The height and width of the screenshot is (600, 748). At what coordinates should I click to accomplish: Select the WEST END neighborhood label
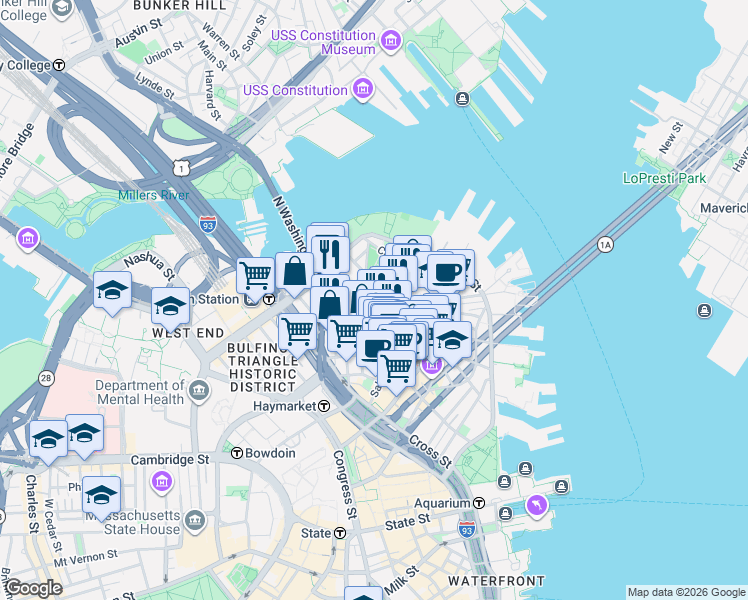[188, 333]
